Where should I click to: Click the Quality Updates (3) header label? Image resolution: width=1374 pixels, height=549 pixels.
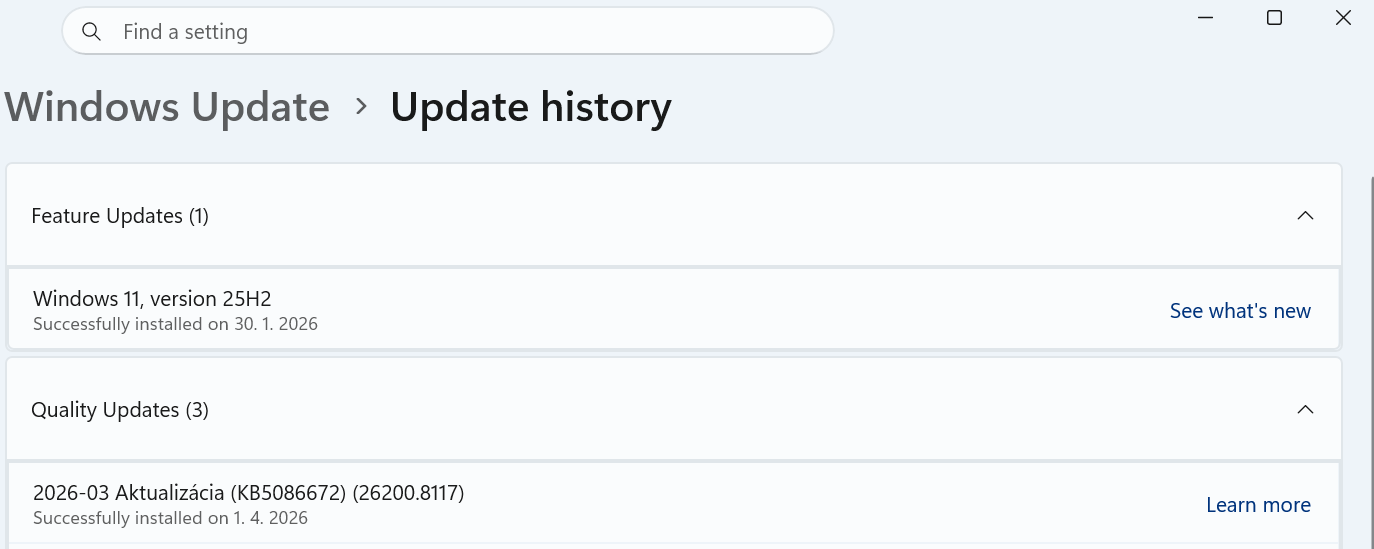pos(120,410)
